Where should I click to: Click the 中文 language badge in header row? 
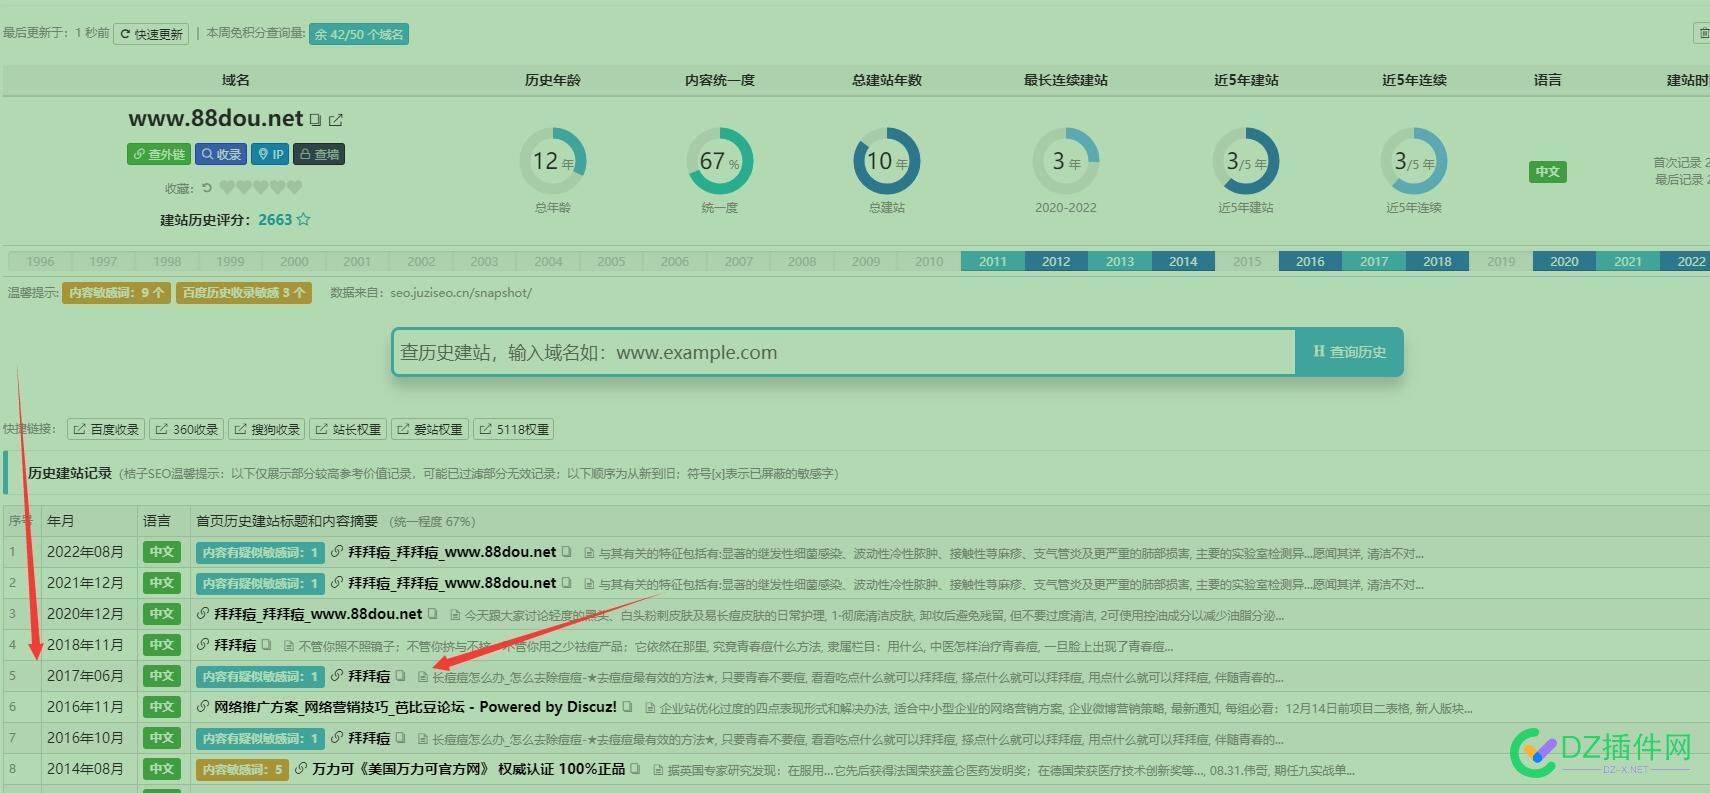(1547, 172)
